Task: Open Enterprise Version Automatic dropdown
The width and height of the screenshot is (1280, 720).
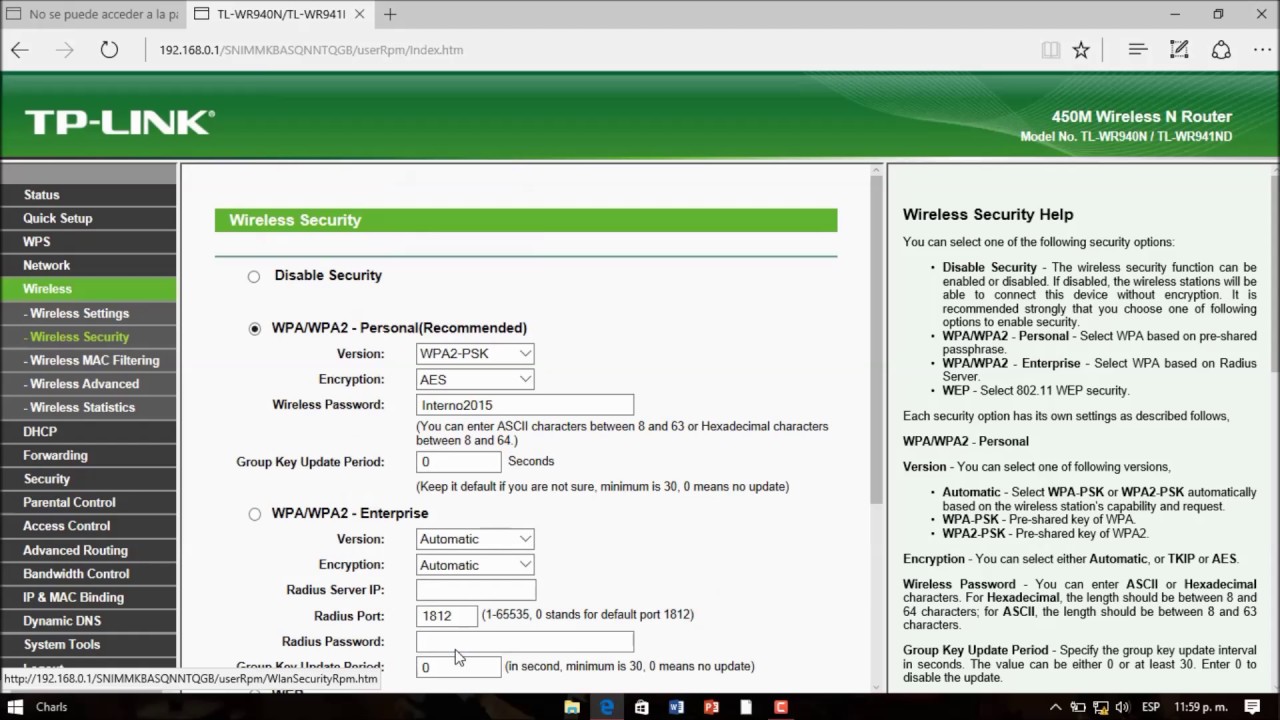Action: click(x=475, y=539)
